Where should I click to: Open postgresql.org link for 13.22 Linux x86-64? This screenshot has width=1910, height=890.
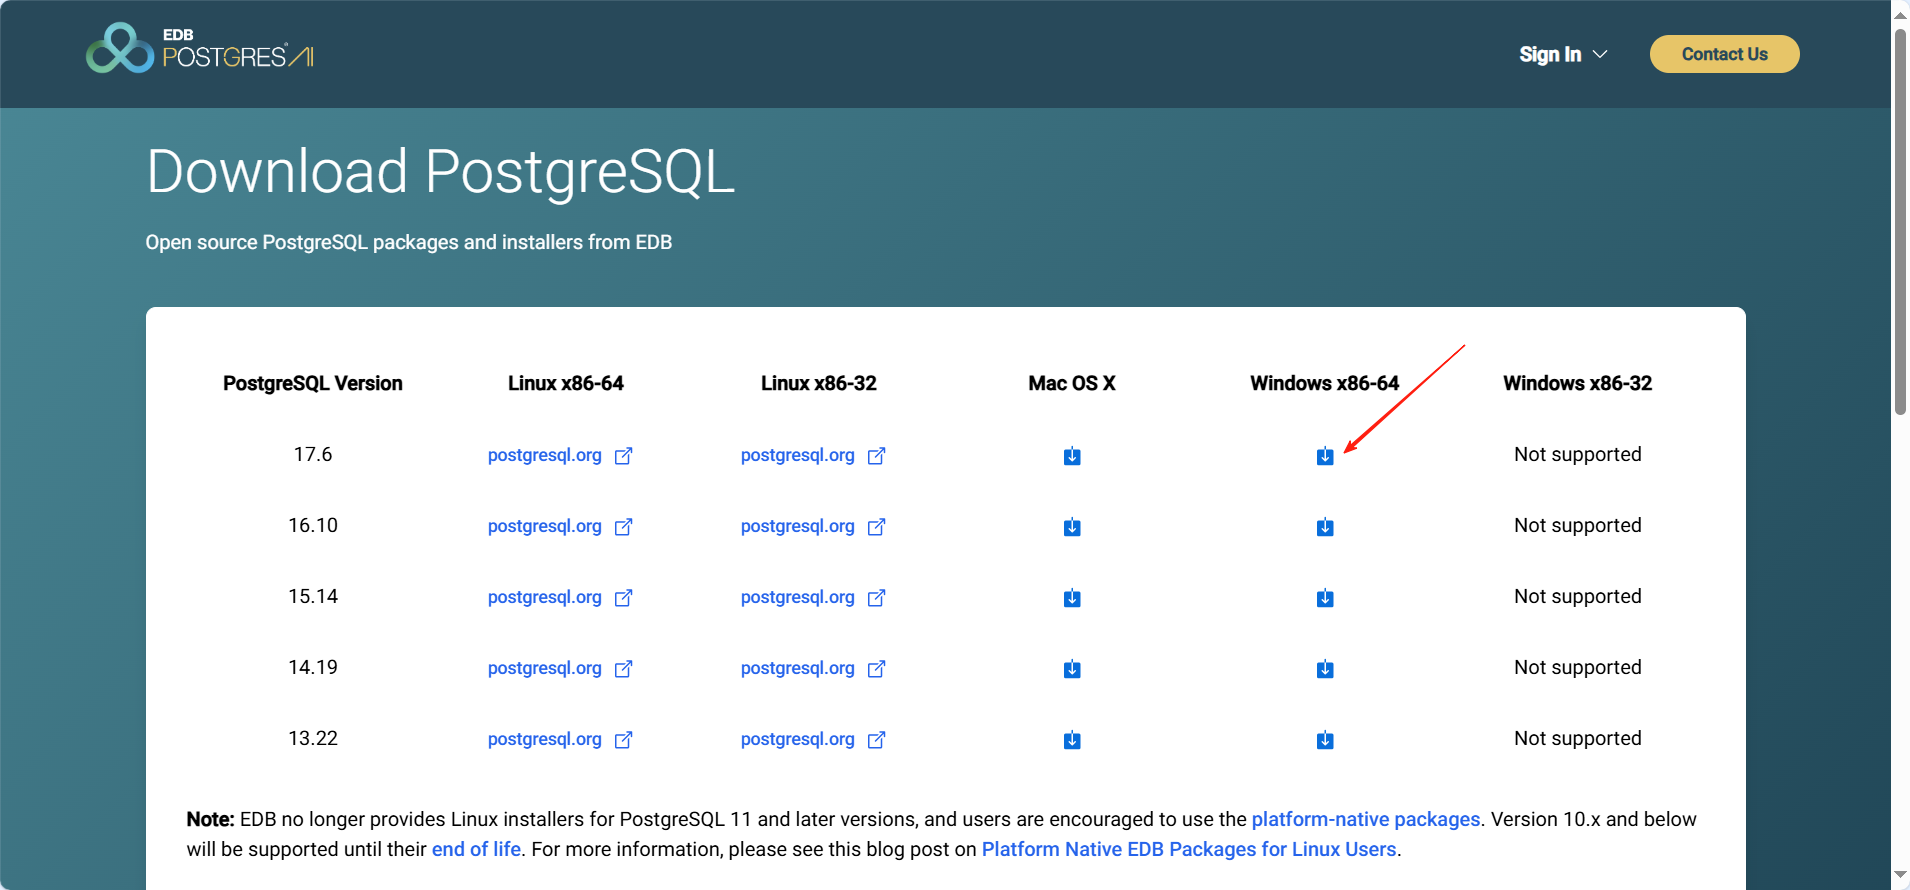point(545,739)
